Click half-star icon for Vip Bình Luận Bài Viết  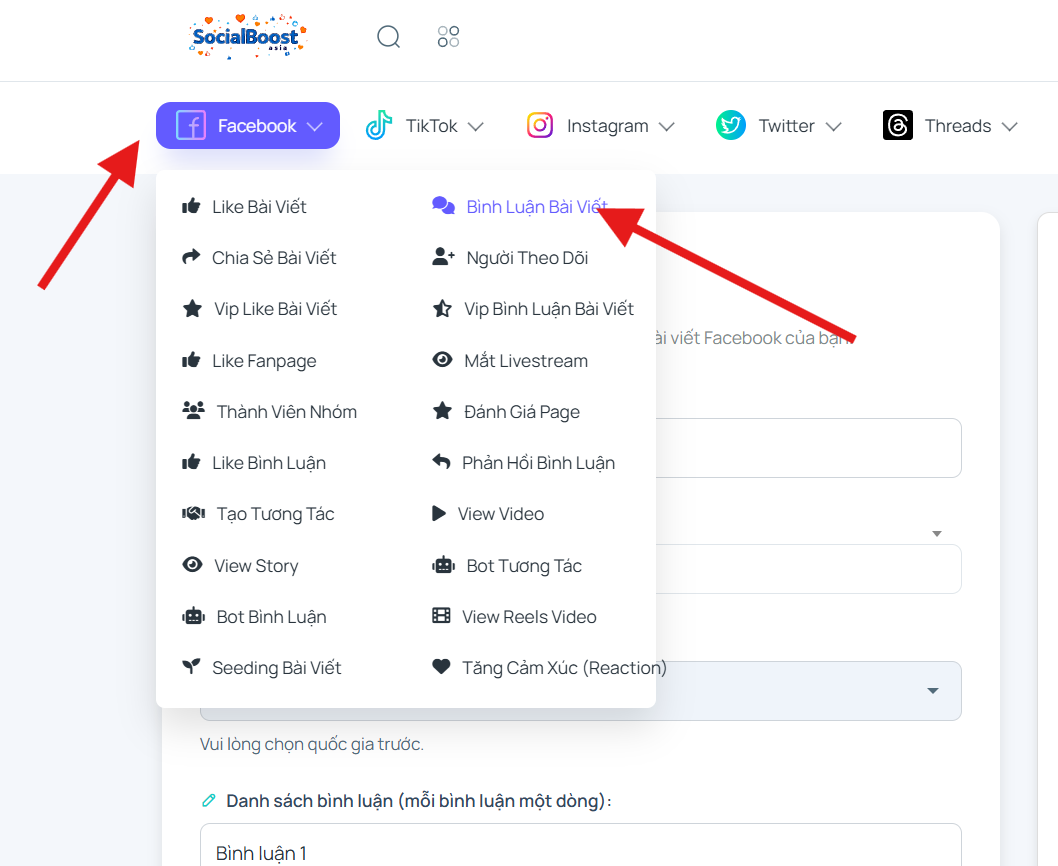442,308
